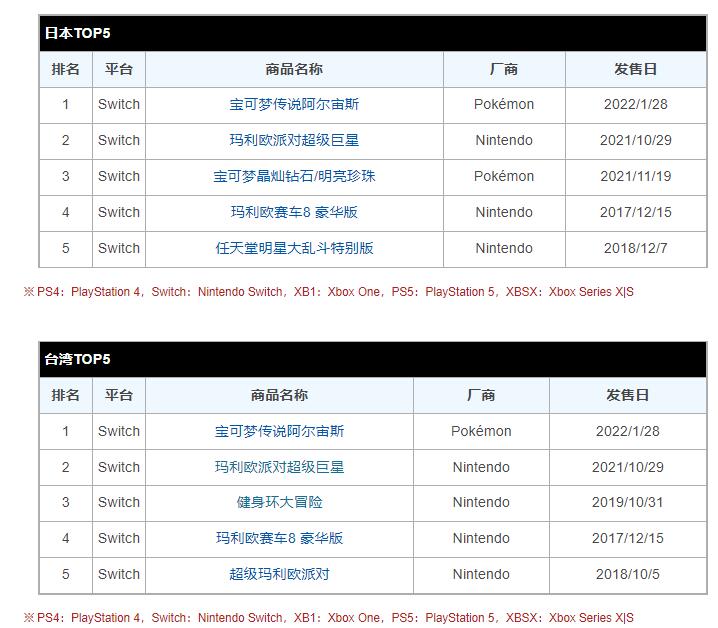Open 宝可梦传说阿尔宙斯 link in 日本TOP5 table

point(294,104)
